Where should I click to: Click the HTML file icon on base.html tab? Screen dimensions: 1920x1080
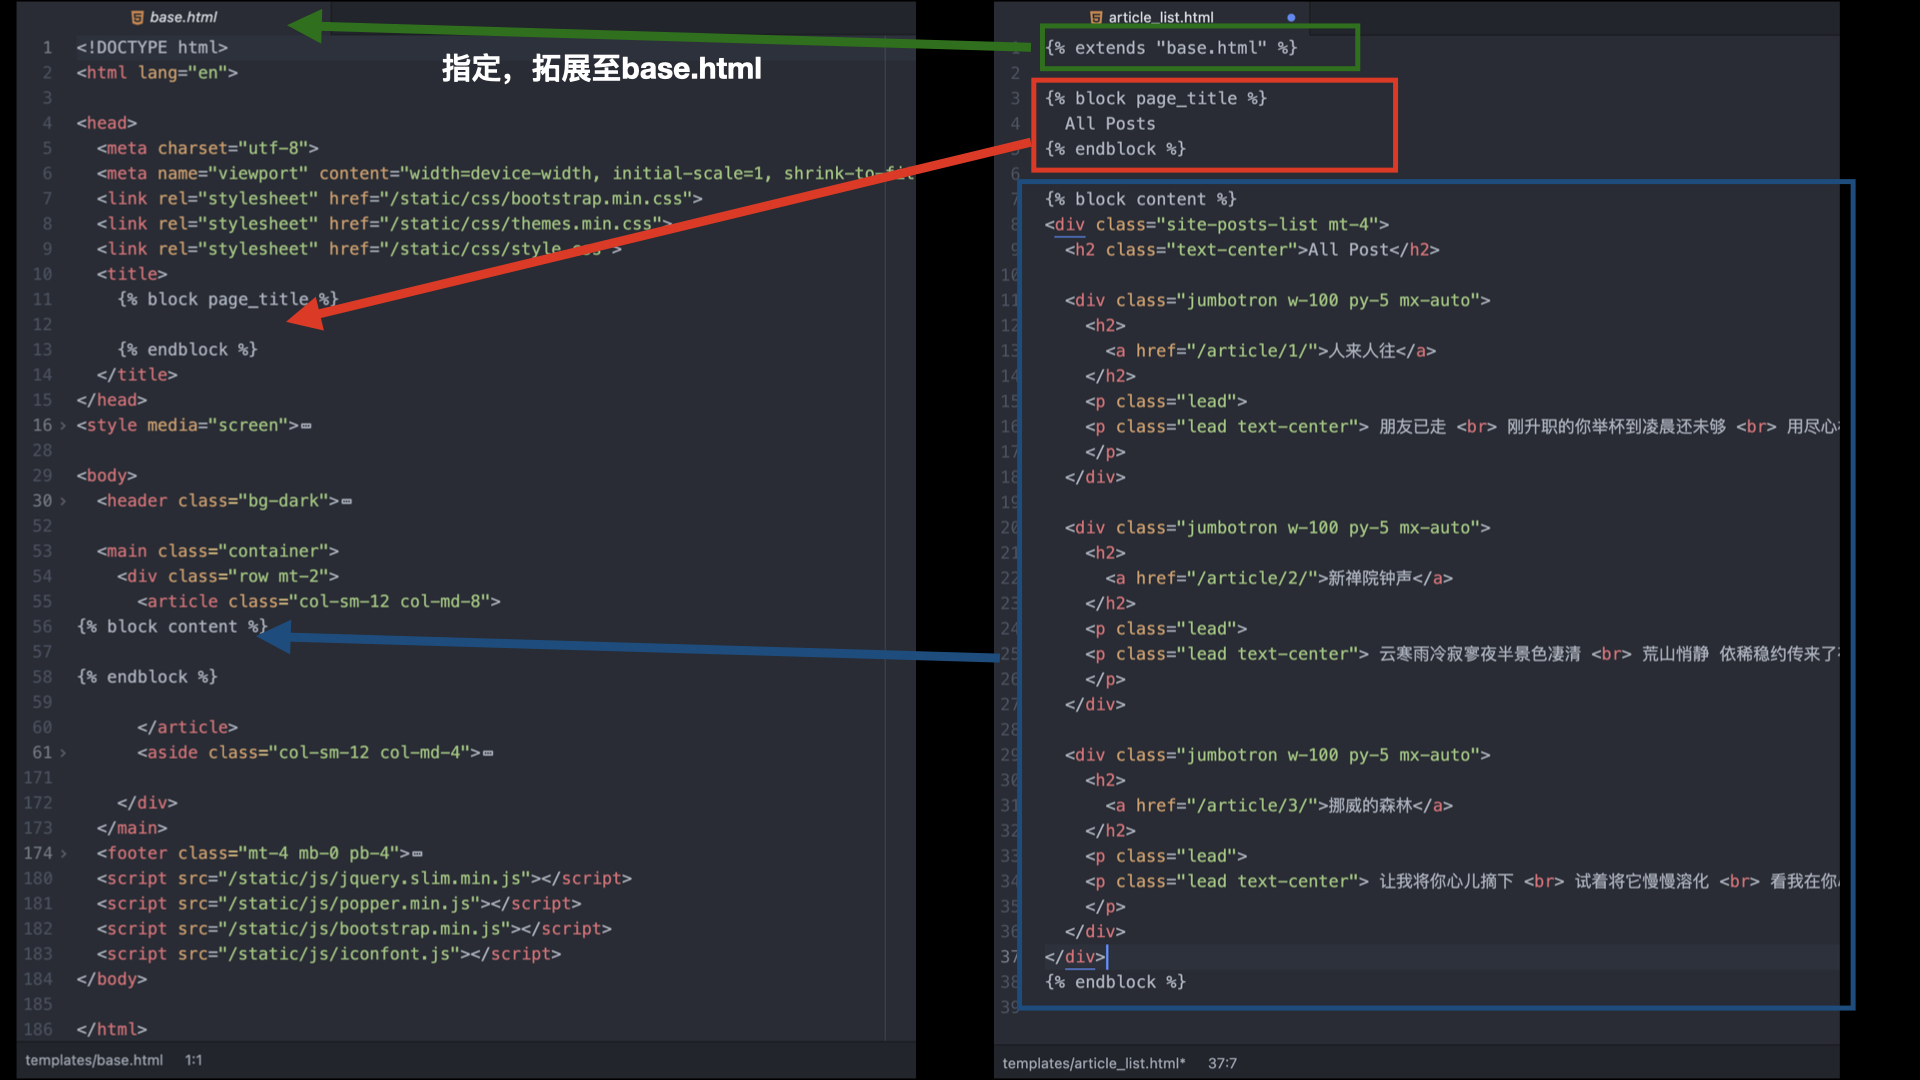(x=138, y=17)
